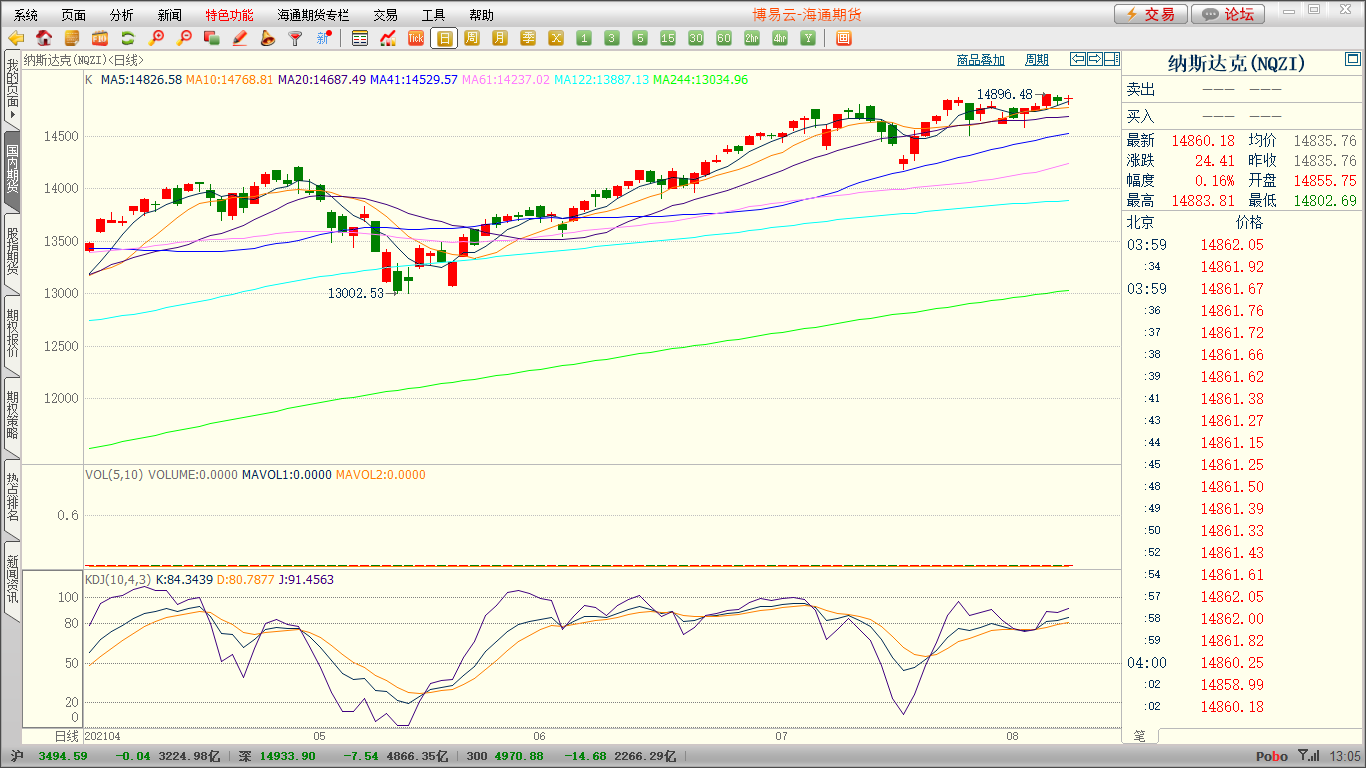This screenshot has width=1366, height=768.
Task: Toggle the monthly 月 period button
Action: tap(500, 38)
